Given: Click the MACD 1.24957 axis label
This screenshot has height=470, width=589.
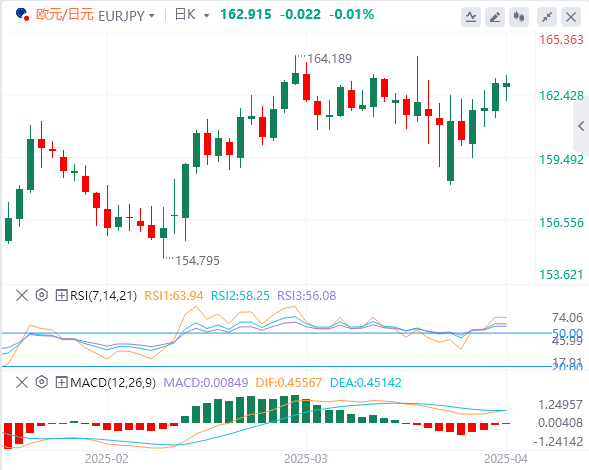Looking at the screenshot, I should tap(560, 405).
